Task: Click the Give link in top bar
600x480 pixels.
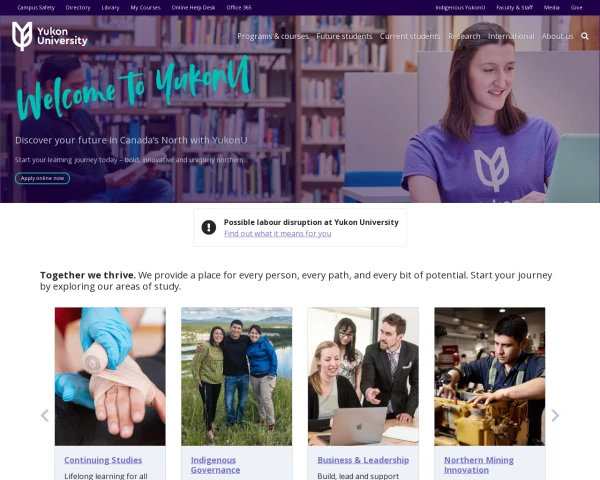Action: [576, 8]
